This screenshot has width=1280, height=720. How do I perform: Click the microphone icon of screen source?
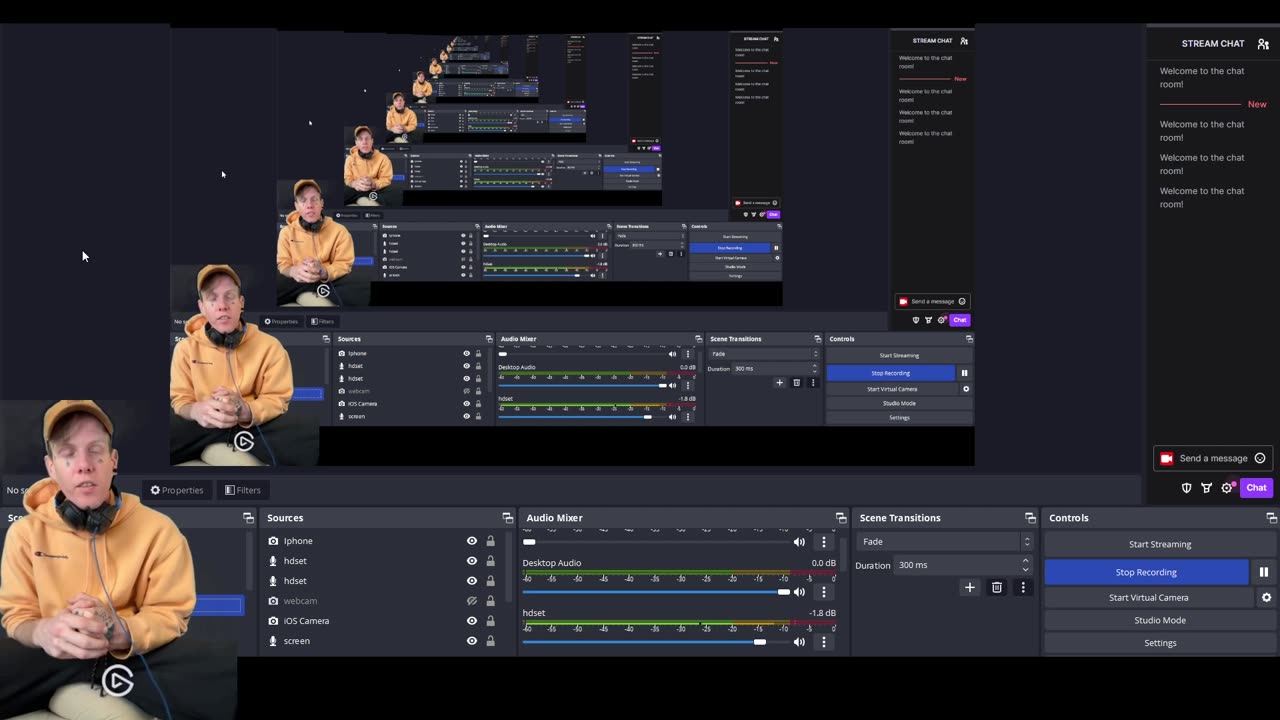click(x=273, y=641)
